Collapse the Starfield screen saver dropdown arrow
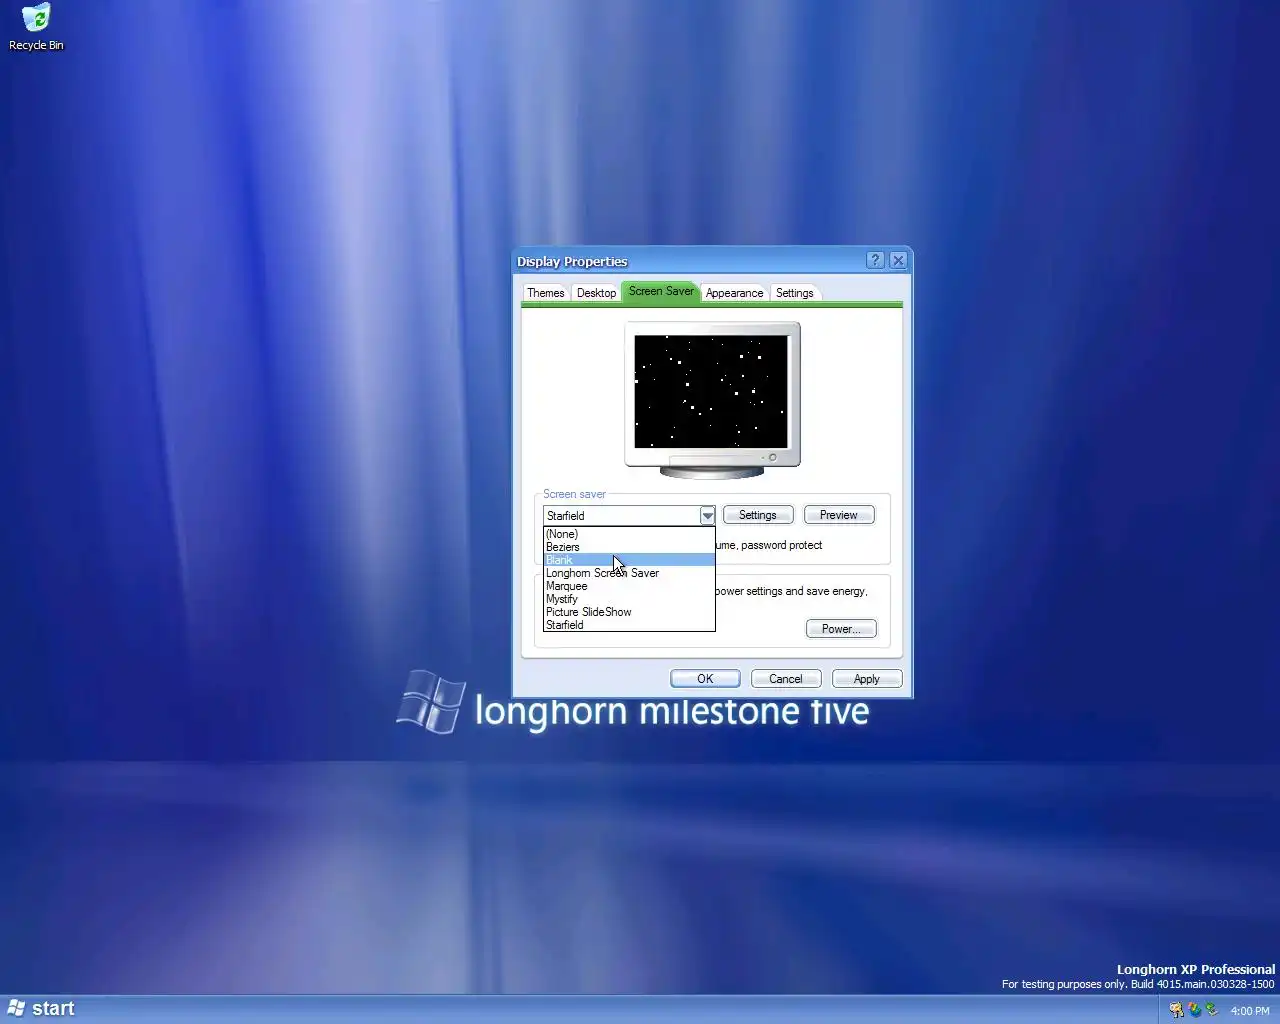The width and height of the screenshot is (1280, 1024). [707, 516]
